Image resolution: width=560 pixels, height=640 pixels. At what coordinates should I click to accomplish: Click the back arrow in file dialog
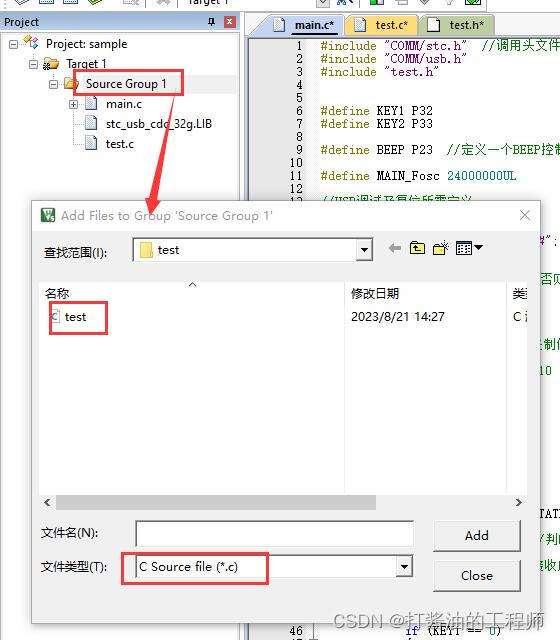tap(395, 248)
